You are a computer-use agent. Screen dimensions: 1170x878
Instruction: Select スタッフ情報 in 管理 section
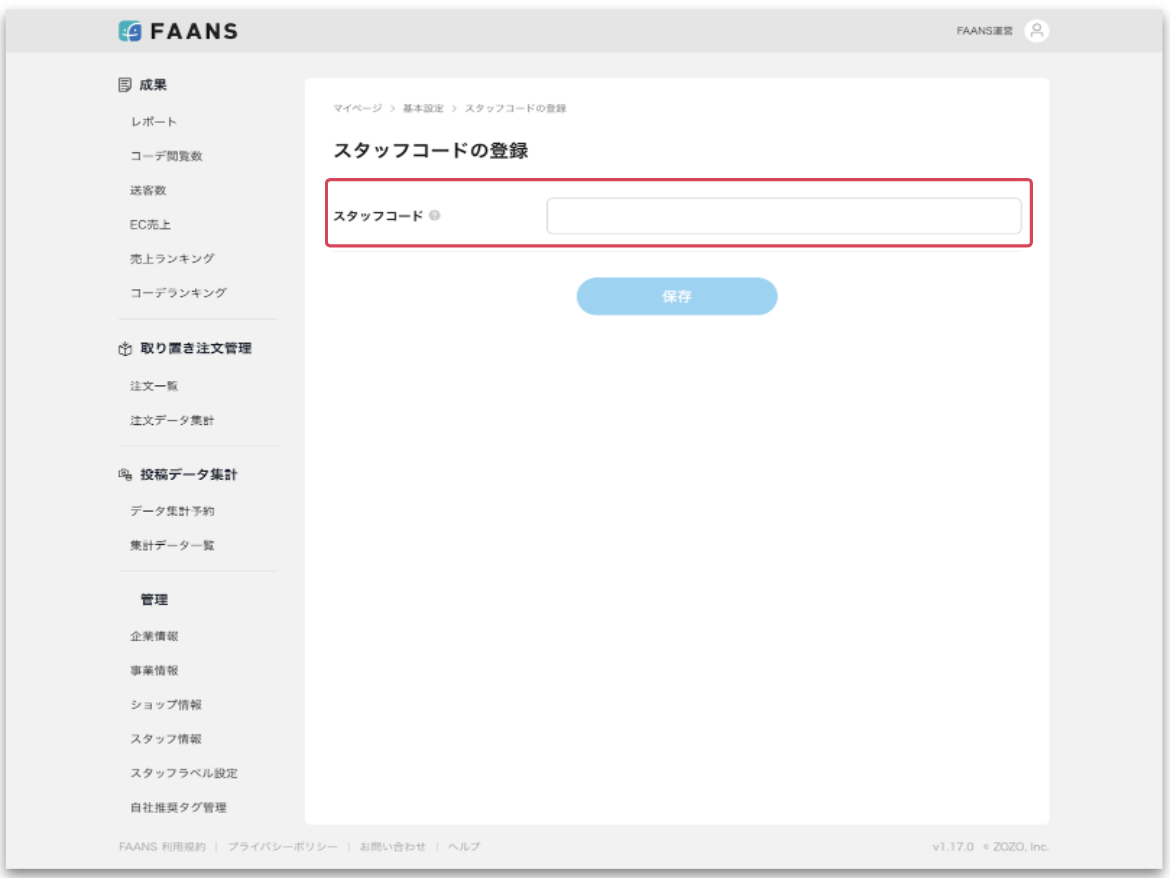coord(166,739)
